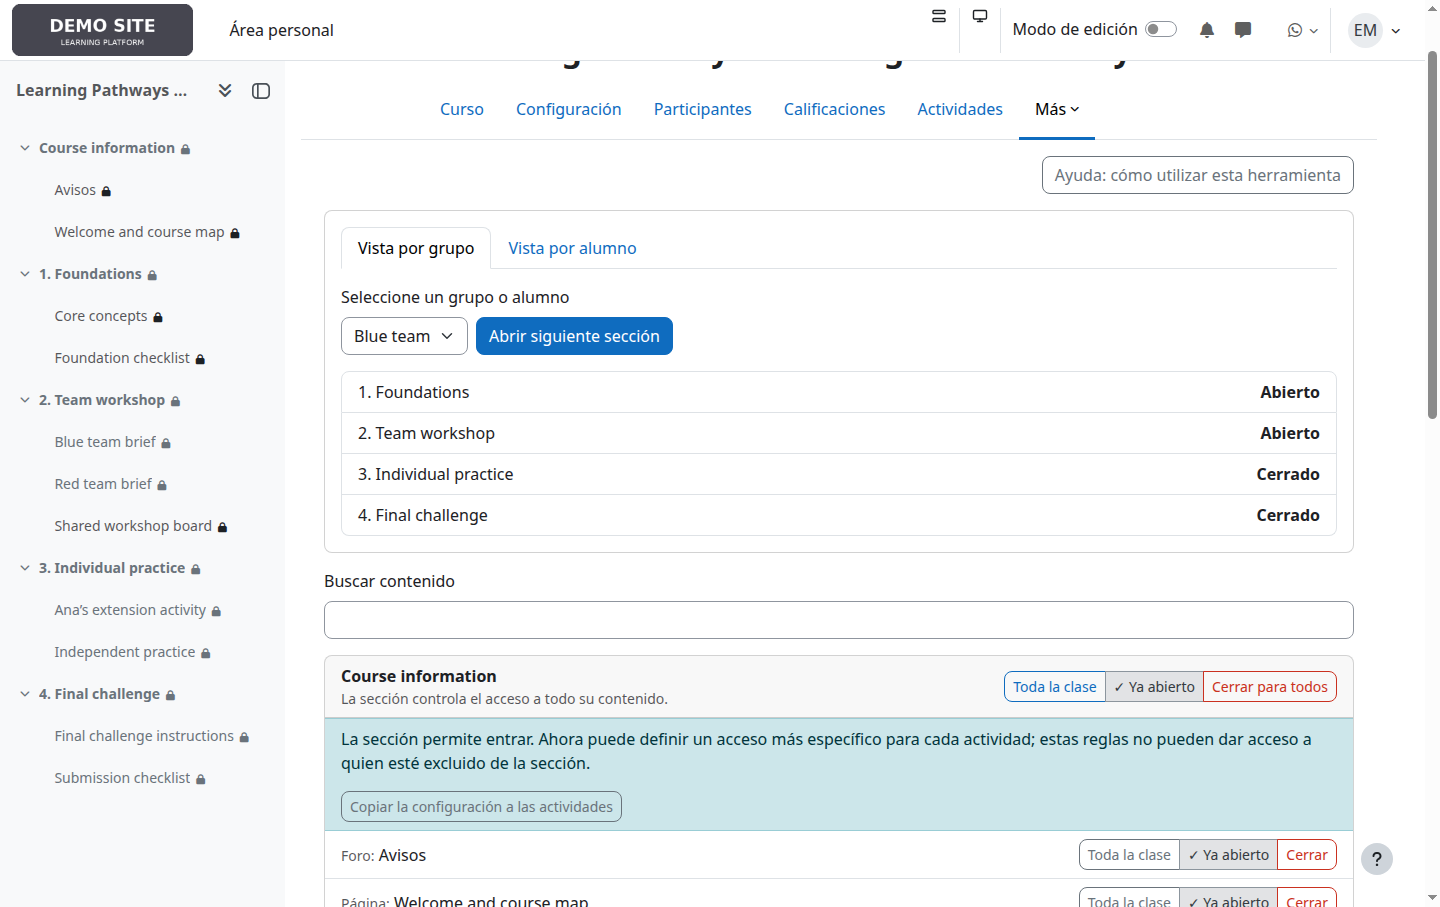Select Vista por grupo tab

click(x=416, y=248)
